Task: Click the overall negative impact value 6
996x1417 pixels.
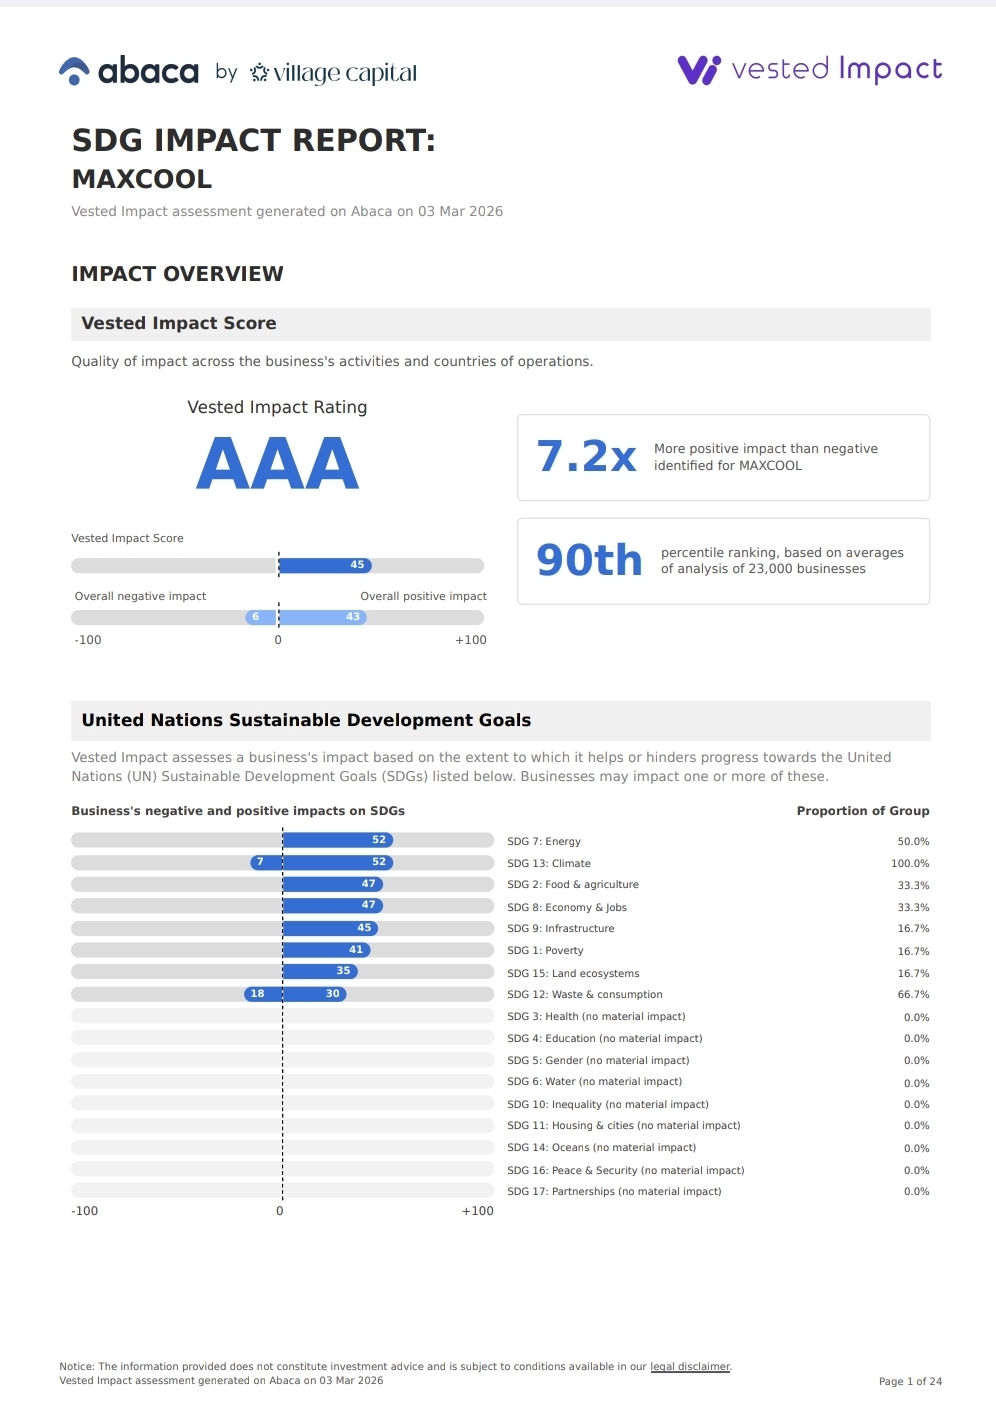Action: tap(256, 617)
